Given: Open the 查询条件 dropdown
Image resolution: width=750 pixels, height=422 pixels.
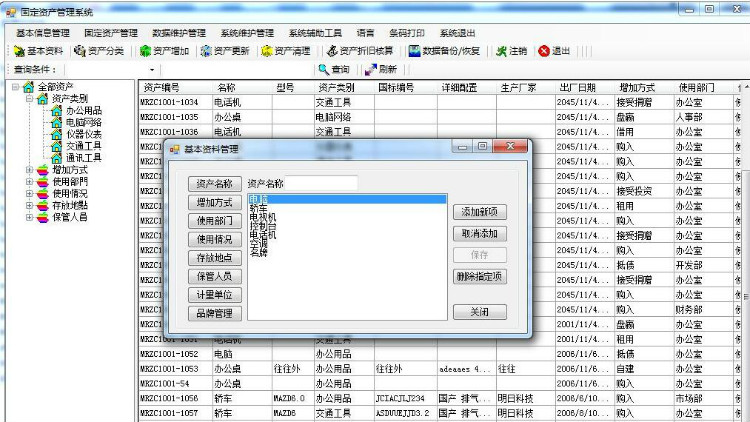Looking at the screenshot, I should click(x=152, y=70).
